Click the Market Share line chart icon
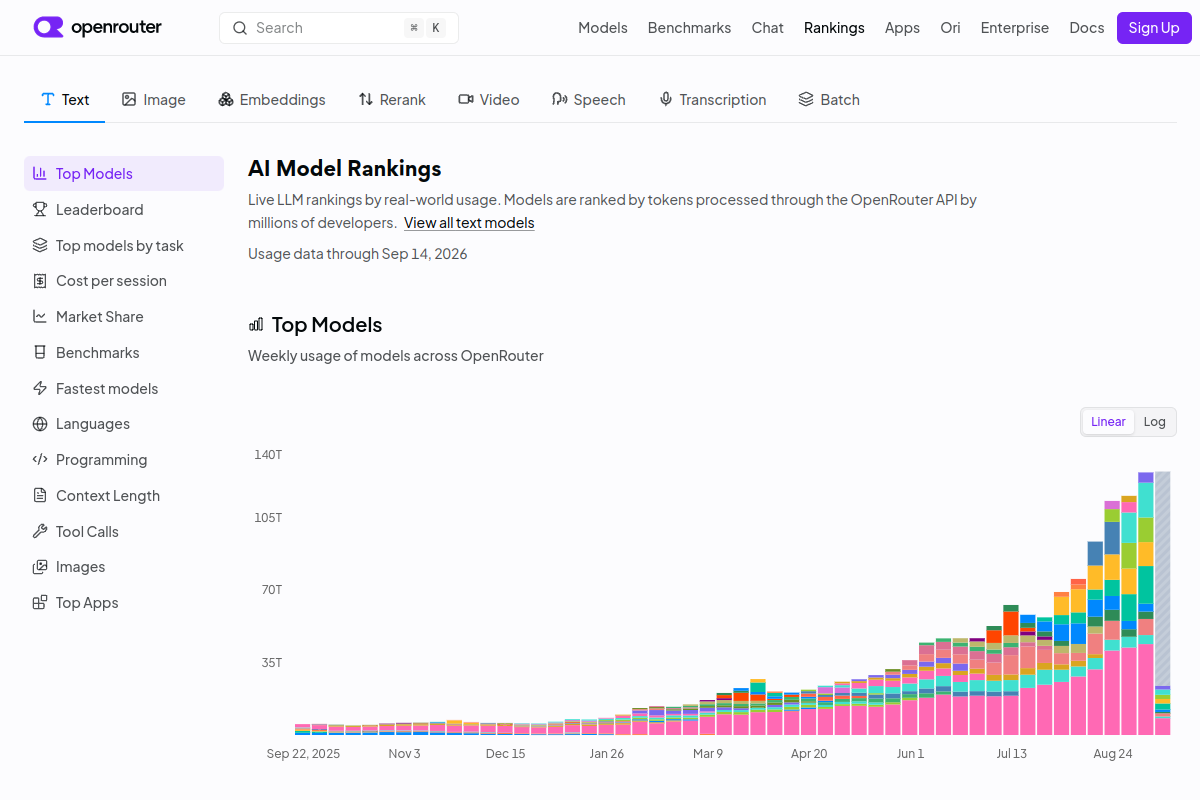This screenshot has width=1200, height=800. (40, 316)
